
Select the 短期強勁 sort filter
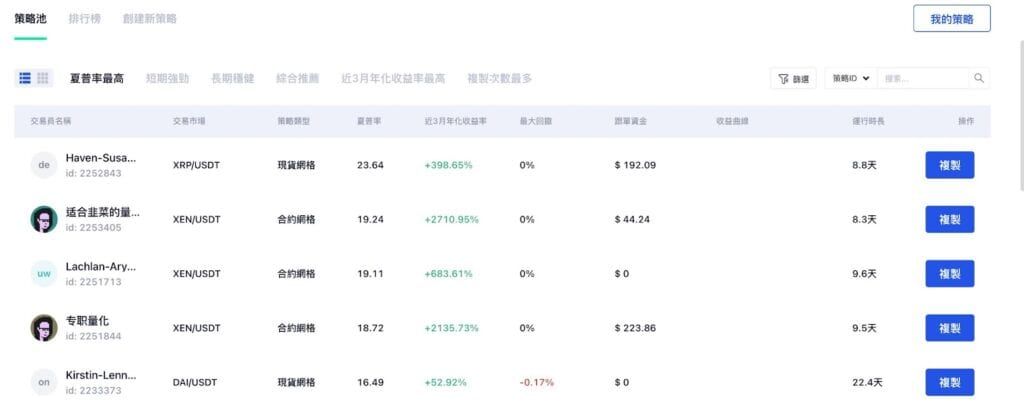[167, 78]
